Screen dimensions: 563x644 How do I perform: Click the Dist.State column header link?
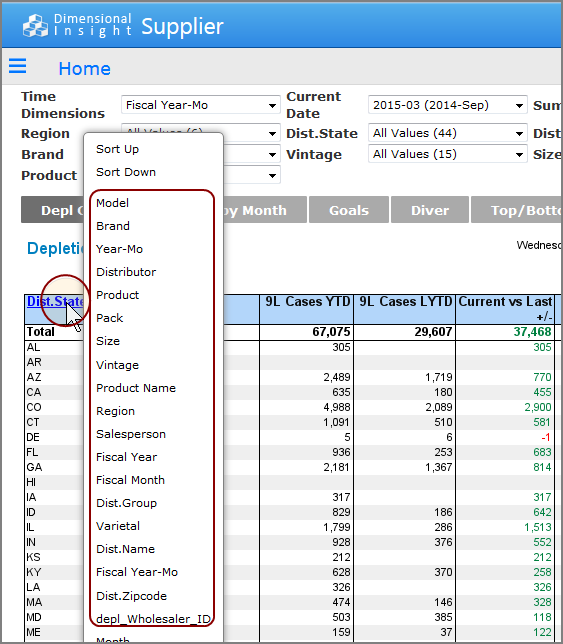click(x=55, y=301)
